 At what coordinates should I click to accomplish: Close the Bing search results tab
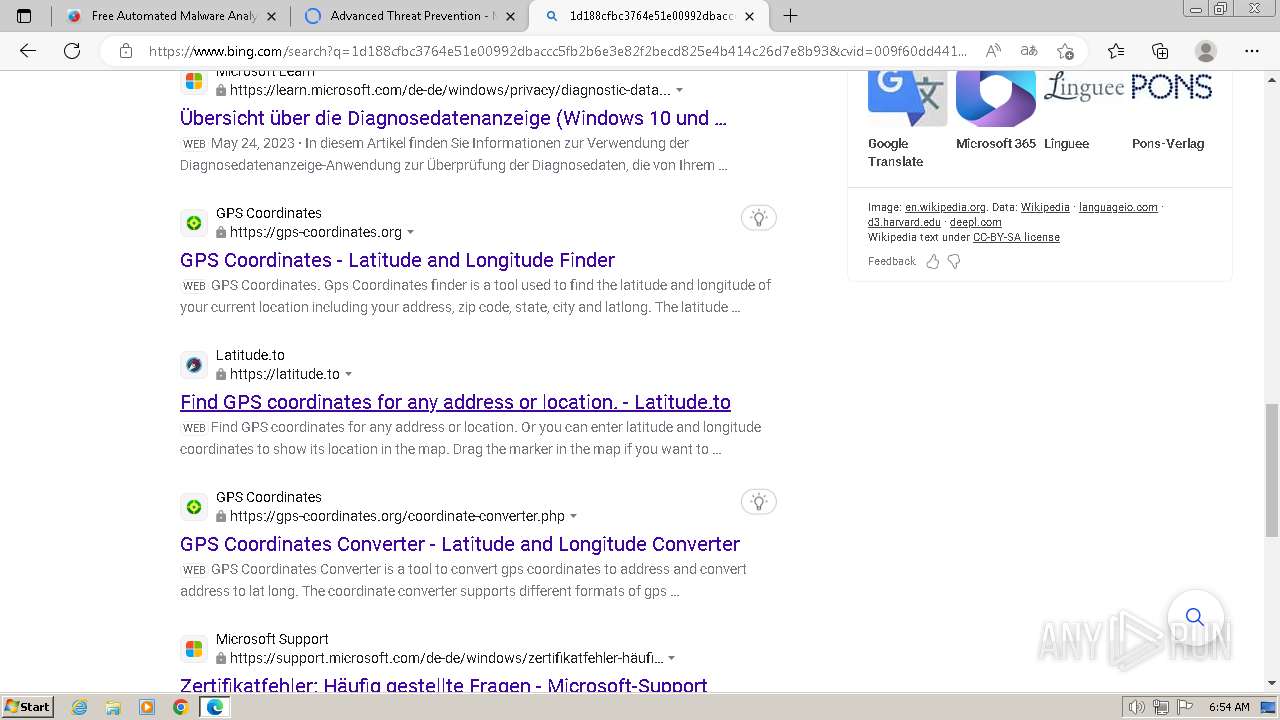749,16
